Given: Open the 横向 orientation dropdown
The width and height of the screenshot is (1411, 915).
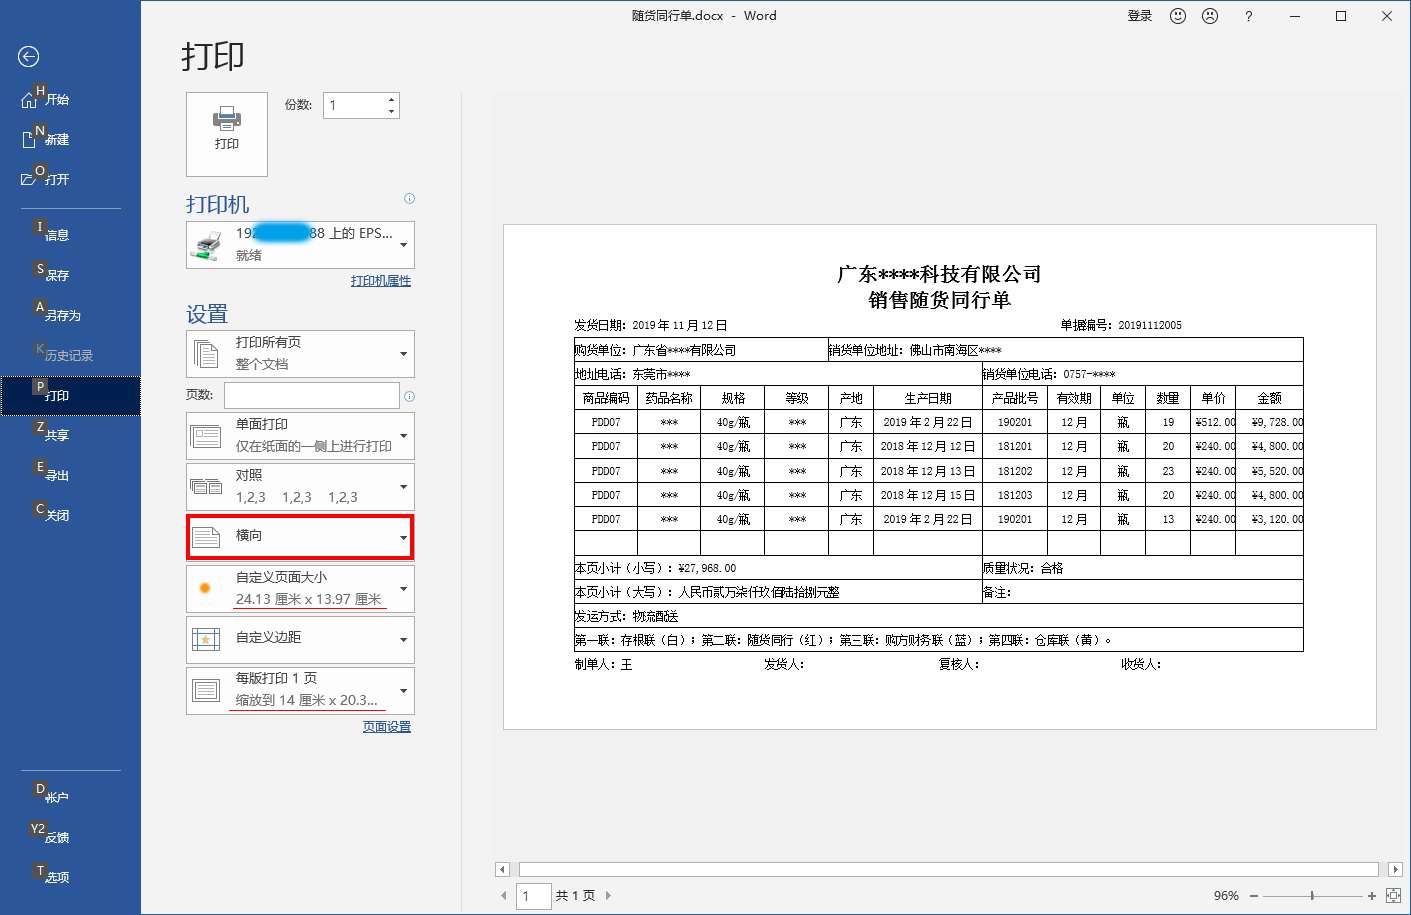Looking at the screenshot, I should click(300, 537).
